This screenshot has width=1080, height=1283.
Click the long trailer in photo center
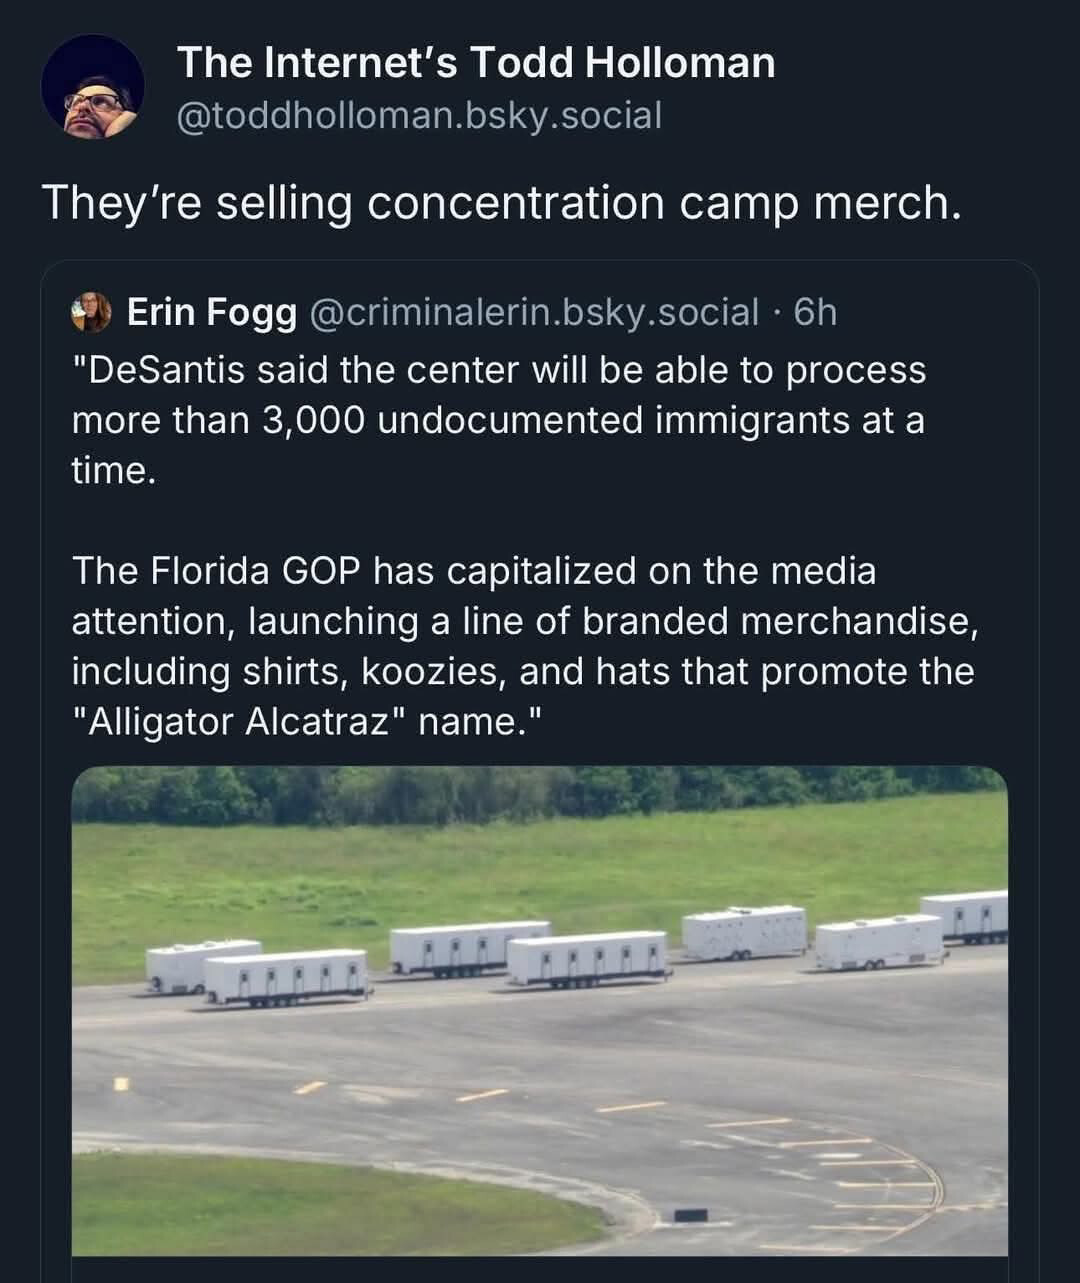(x=588, y=959)
